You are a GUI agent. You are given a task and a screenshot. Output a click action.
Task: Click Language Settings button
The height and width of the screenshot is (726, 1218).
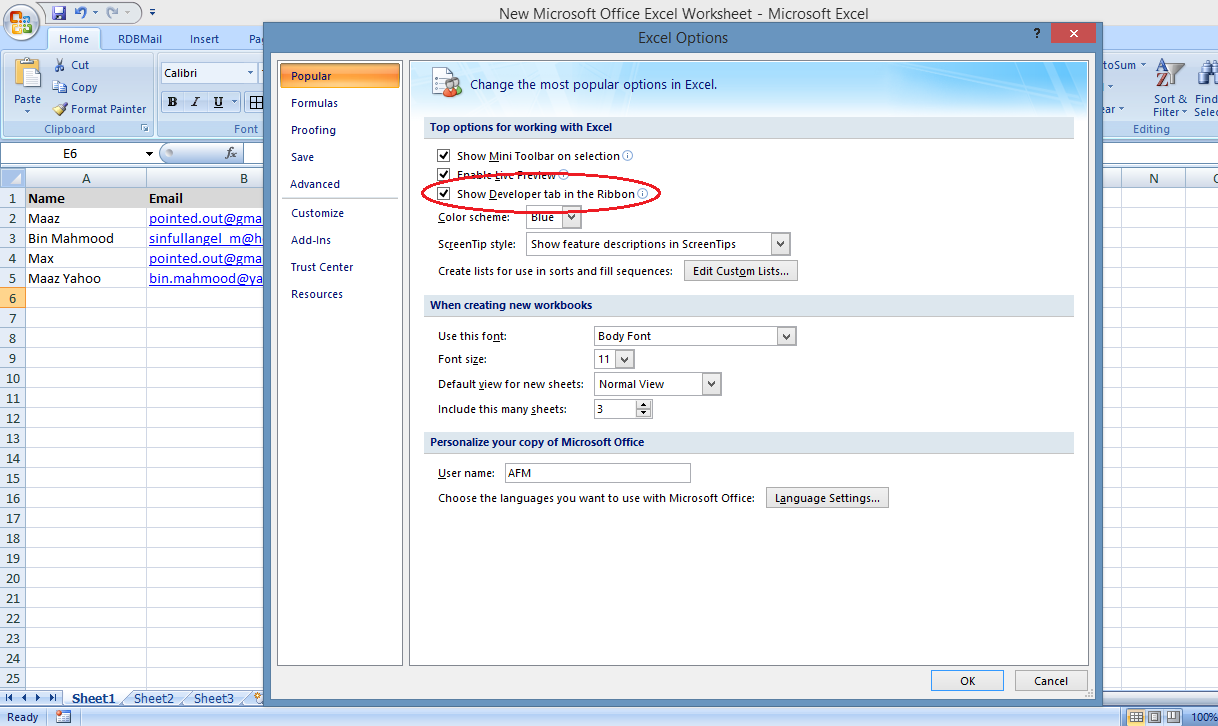(827, 498)
